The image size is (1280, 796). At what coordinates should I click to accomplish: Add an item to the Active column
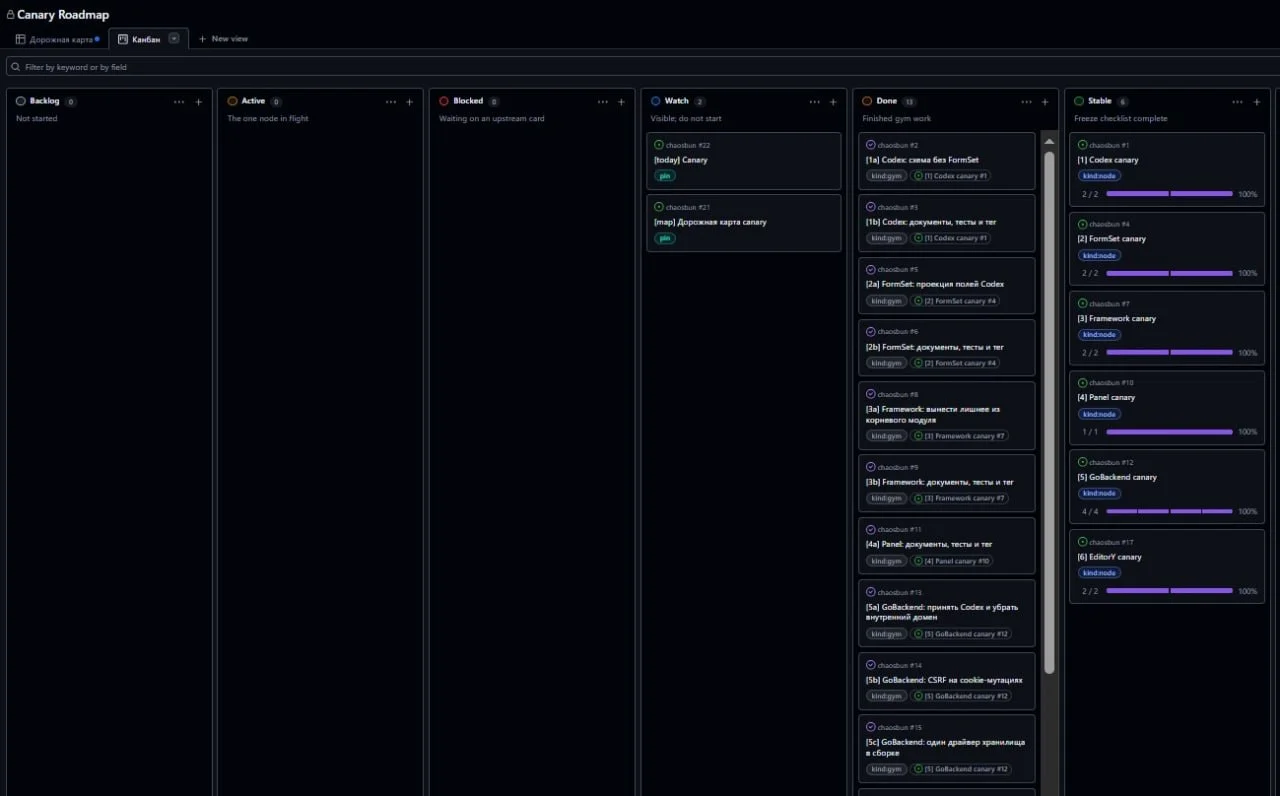point(409,101)
